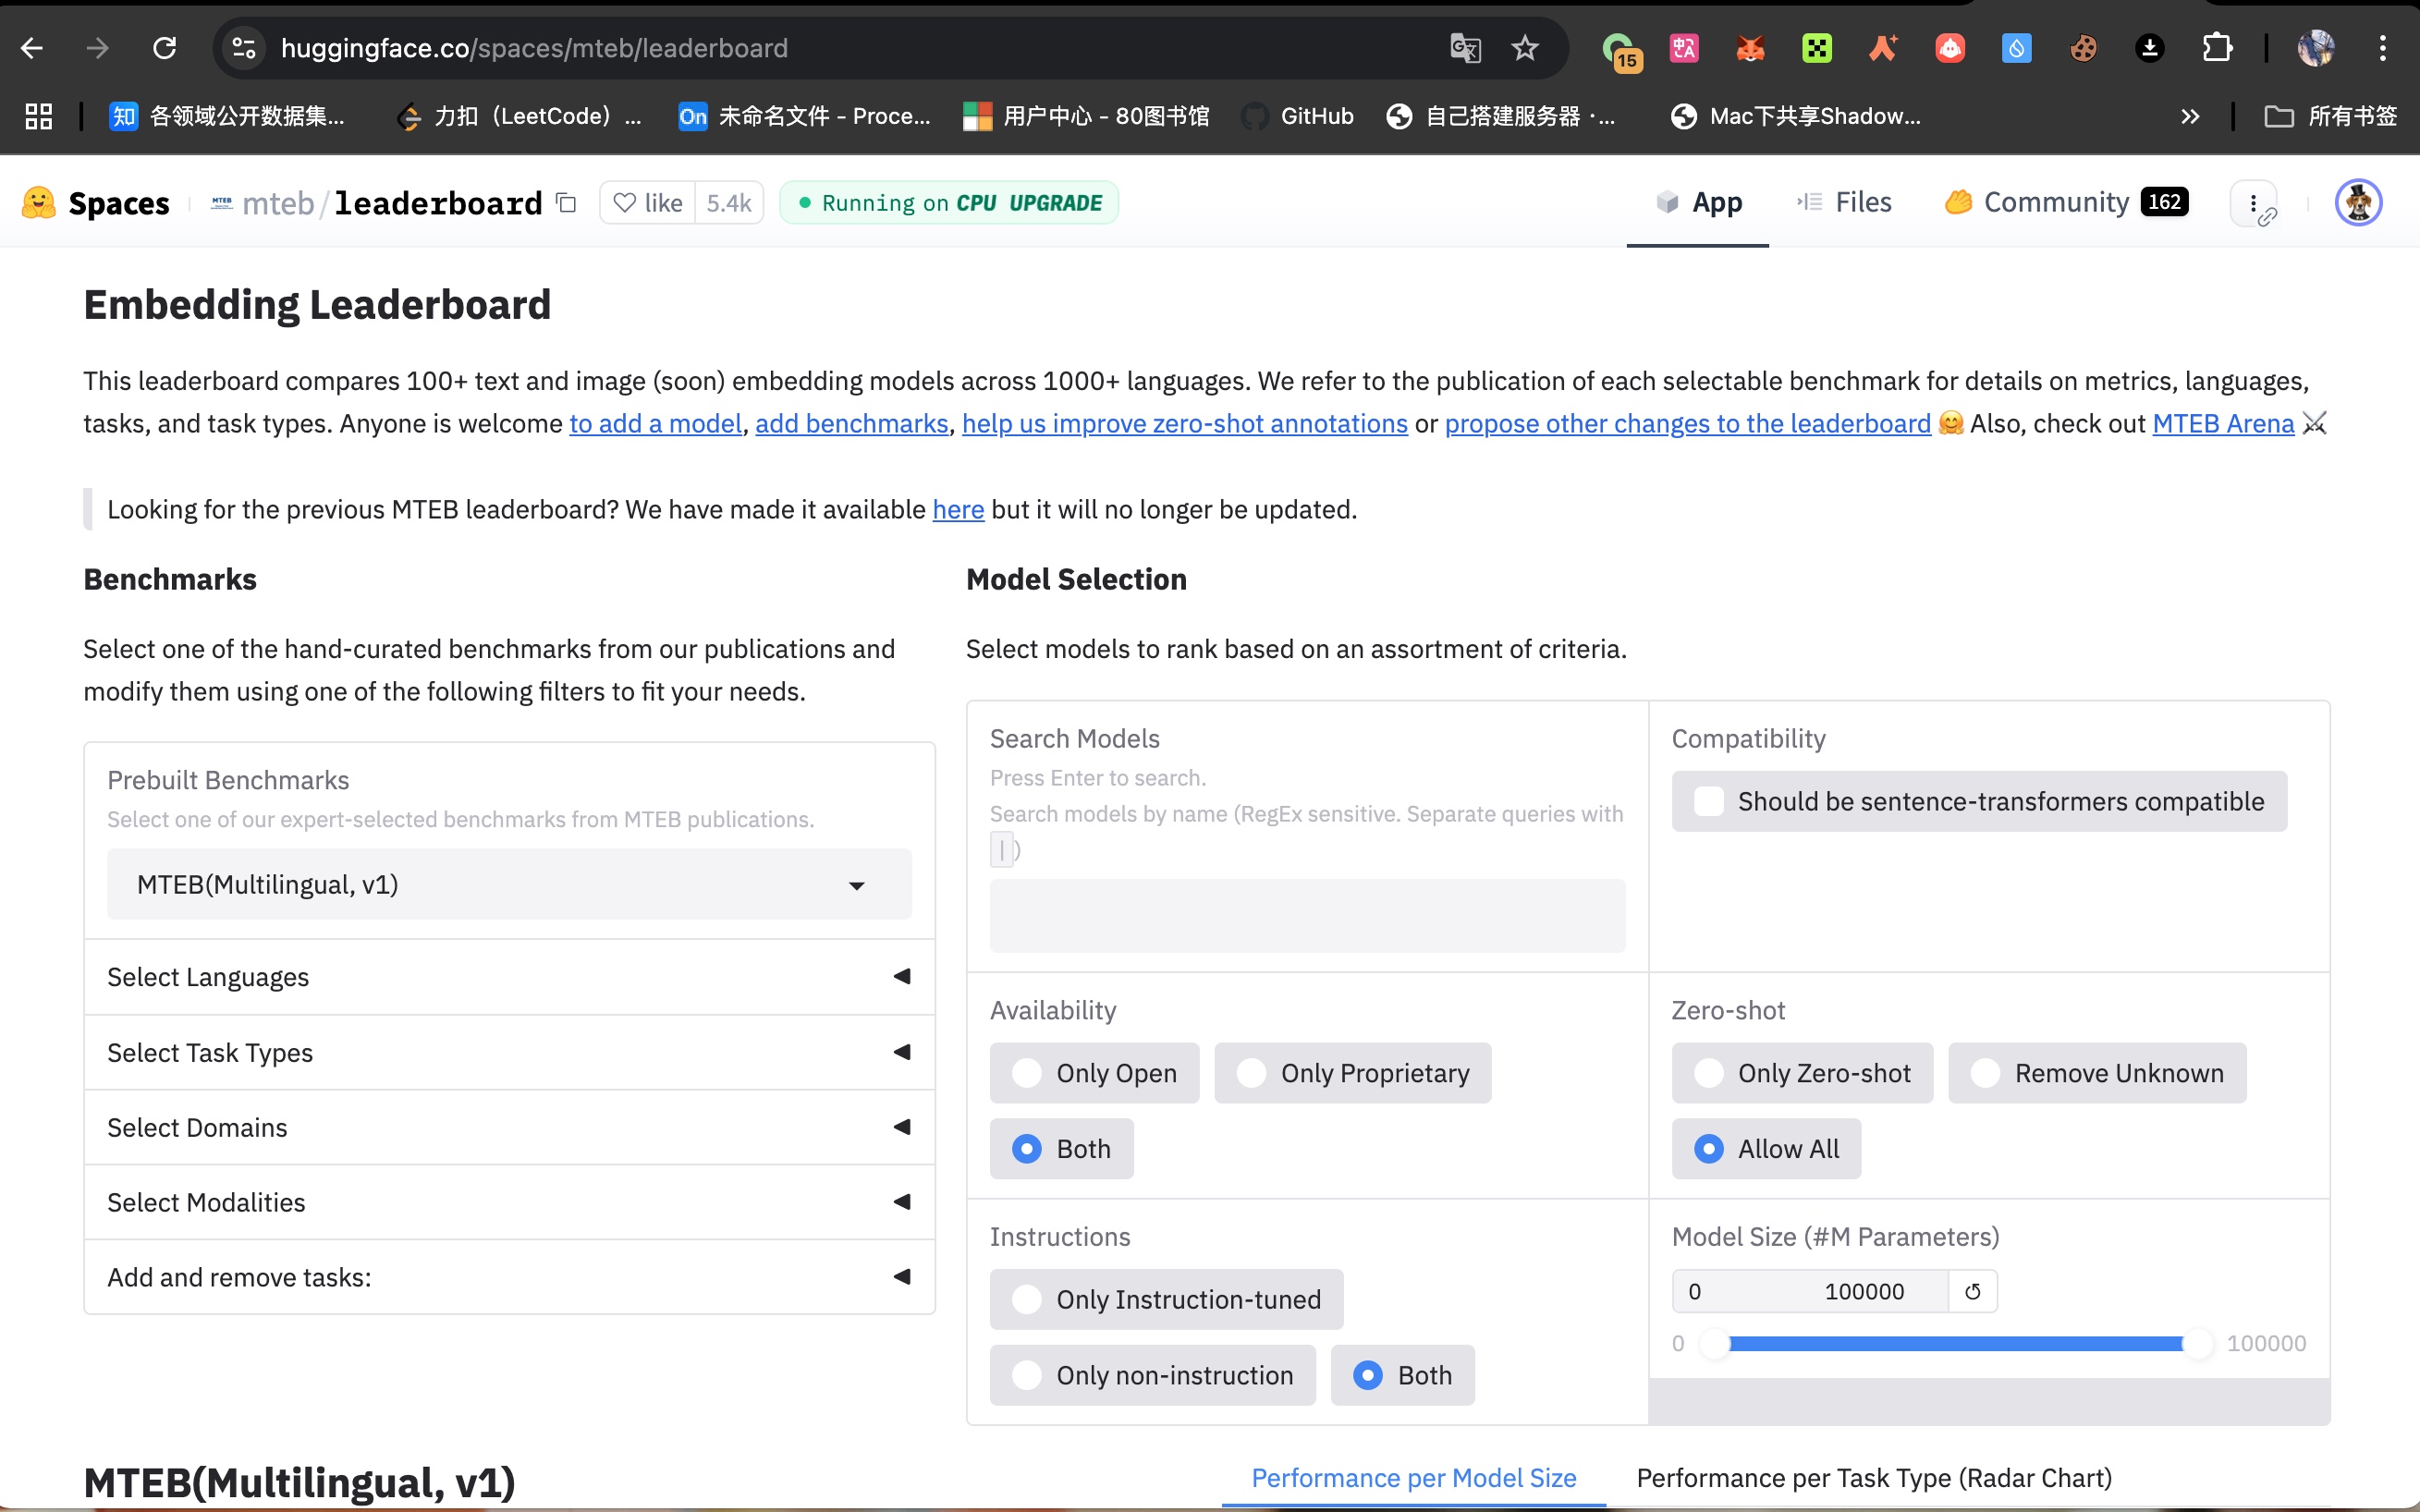
Task: Select Only non-instruction option
Action: coord(1152,1375)
